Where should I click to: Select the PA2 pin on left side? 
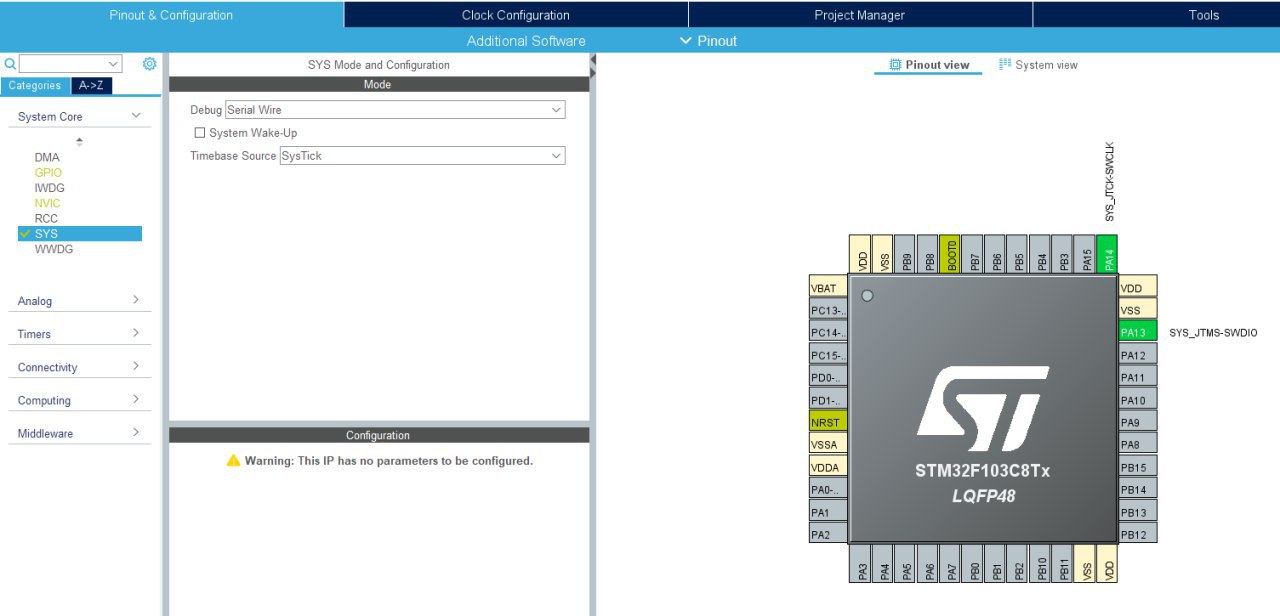coord(828,534)
